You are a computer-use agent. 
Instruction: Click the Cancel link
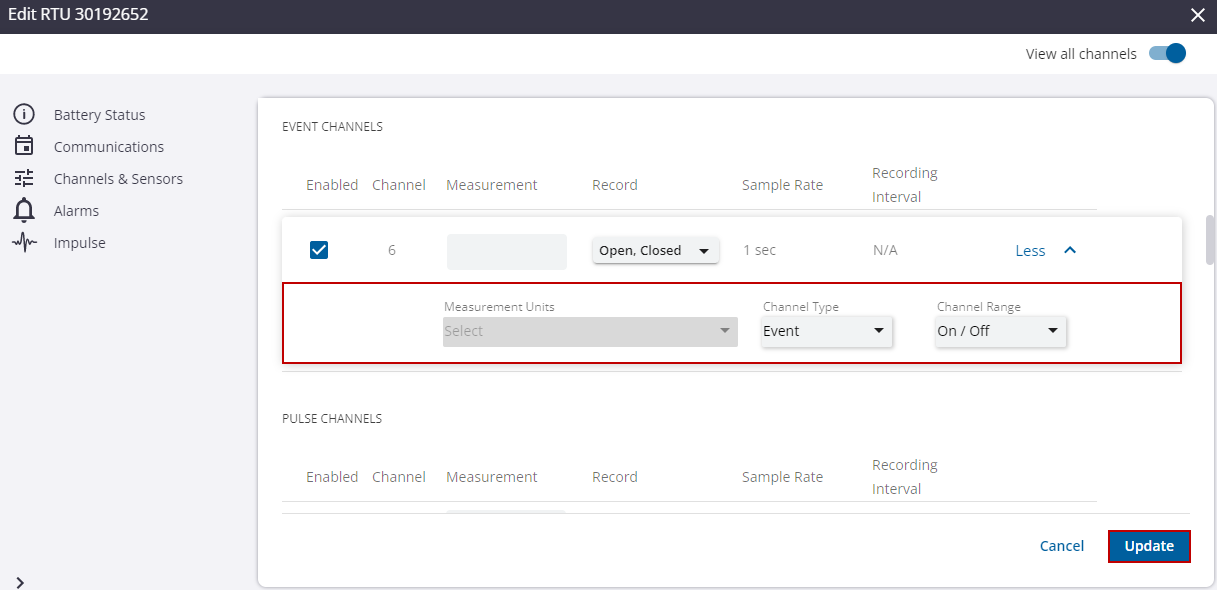[1061, 546]
